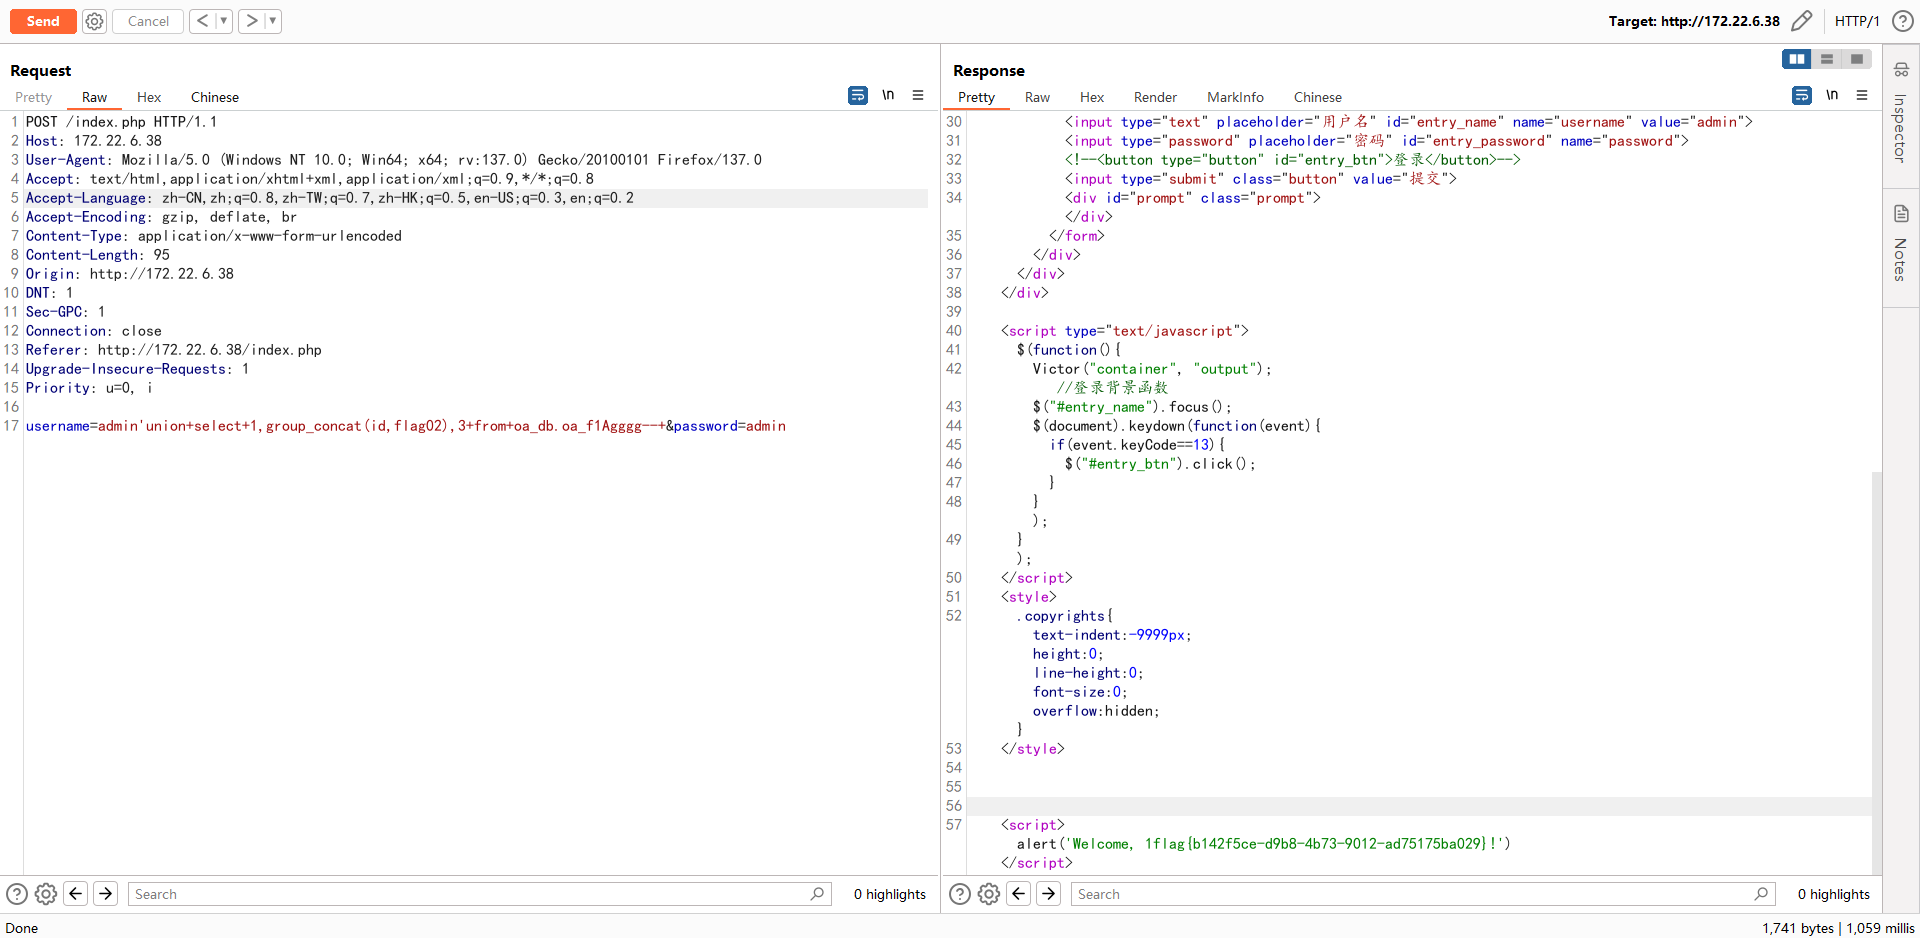Image resolution: width=1920 pixels, height=938 pixels.
Task: Toggle non-printable characters in Request panel
Action: (888, 95)
